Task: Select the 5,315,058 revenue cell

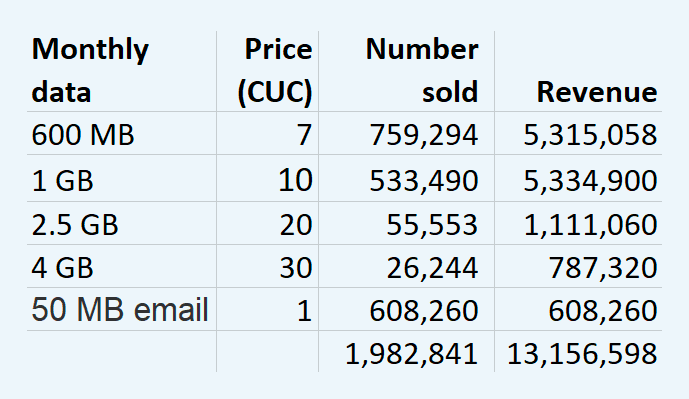Action: (578, 133)
